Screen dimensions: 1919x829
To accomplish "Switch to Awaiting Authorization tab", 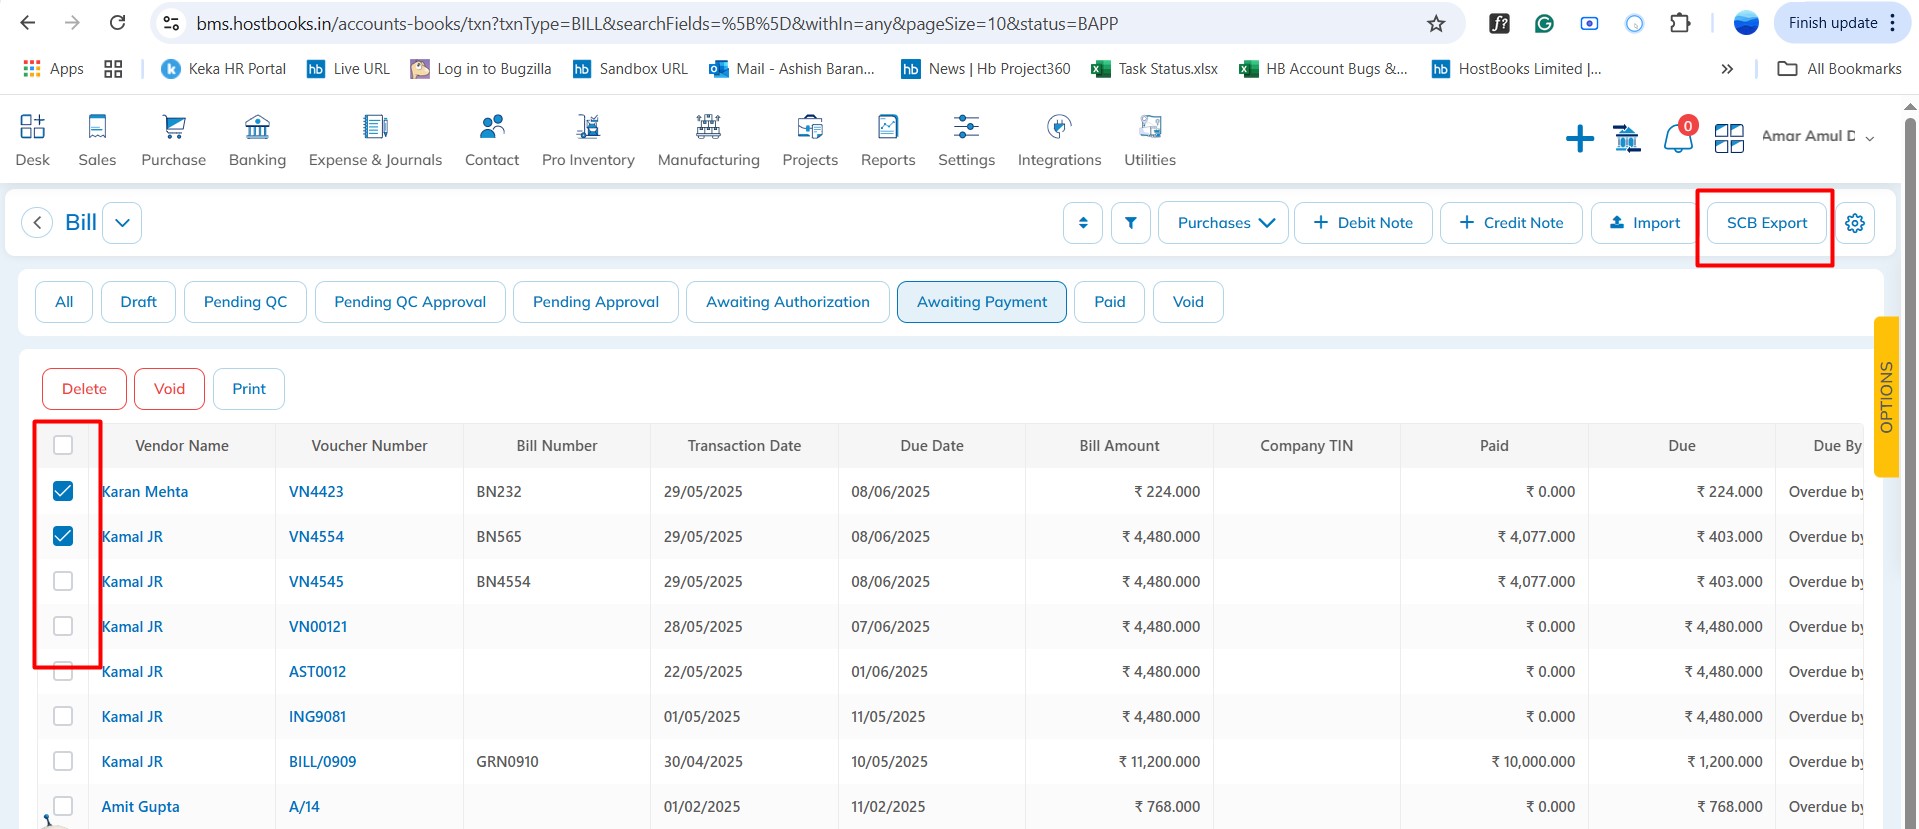I will tap(788, 302).
